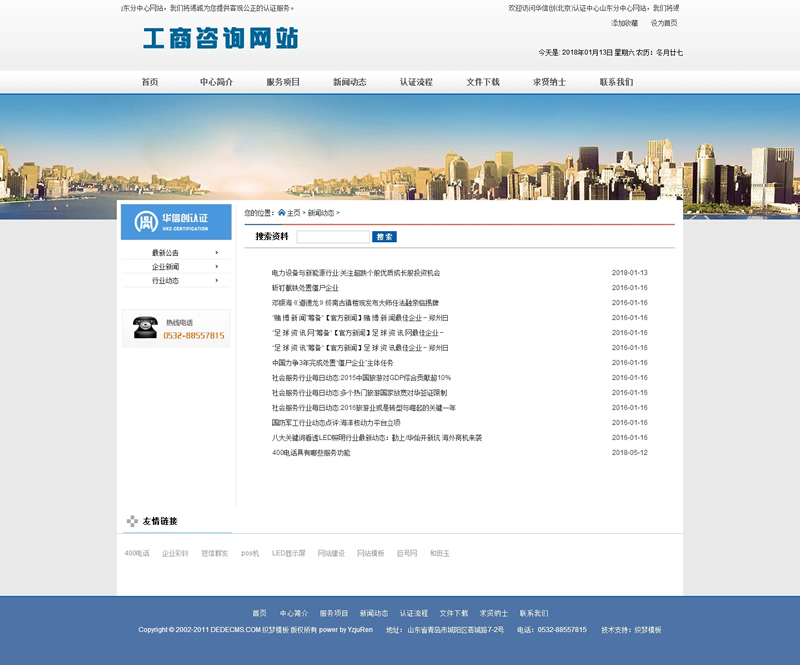
Task: Click the 添加收藏 link at top right
Action: point(624,22)
